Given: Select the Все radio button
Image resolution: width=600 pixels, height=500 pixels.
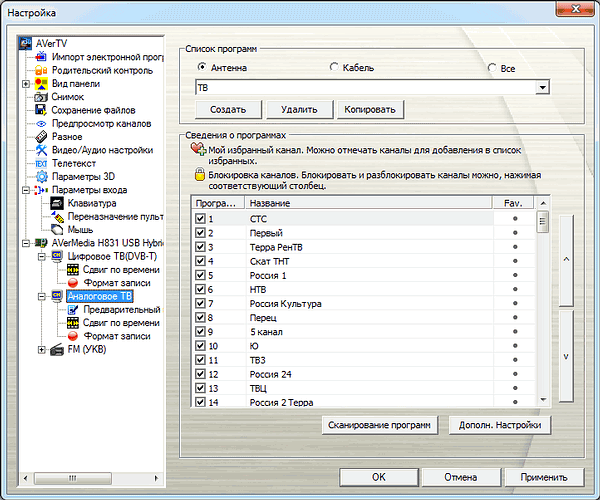Looking at the screenshot, I should [x=492, y=68].
